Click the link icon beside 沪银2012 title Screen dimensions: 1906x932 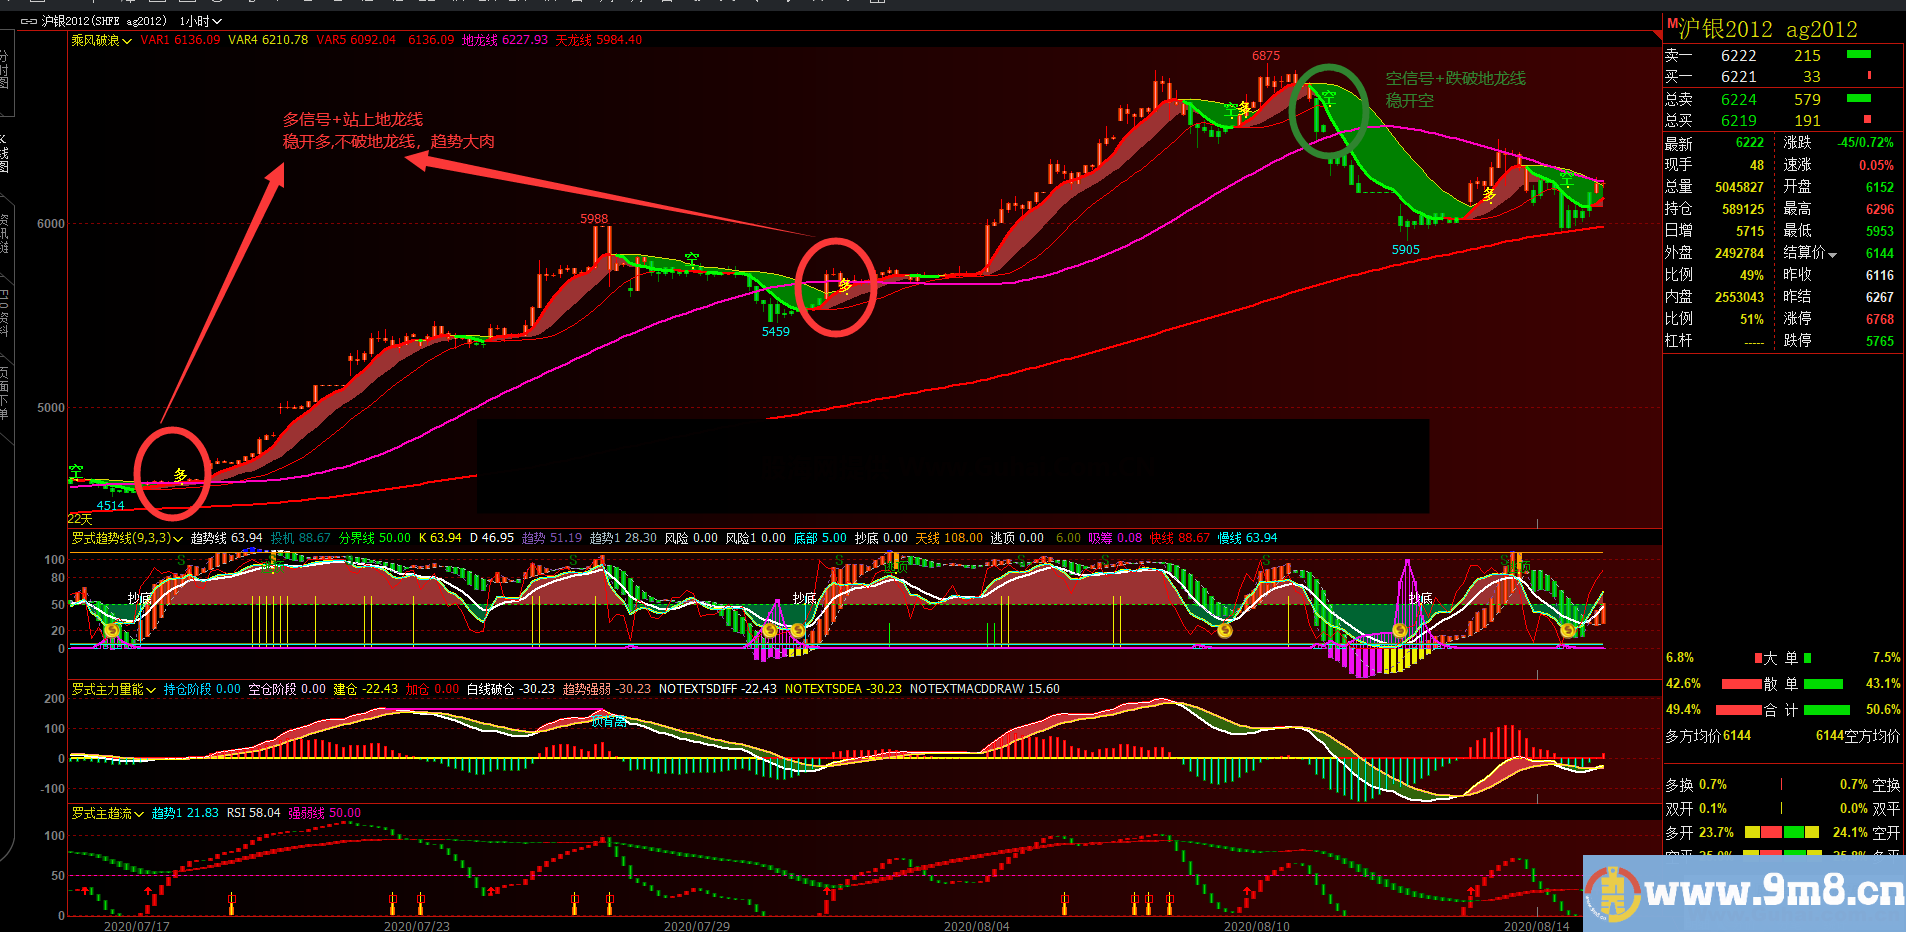click(x=29, y=21)
